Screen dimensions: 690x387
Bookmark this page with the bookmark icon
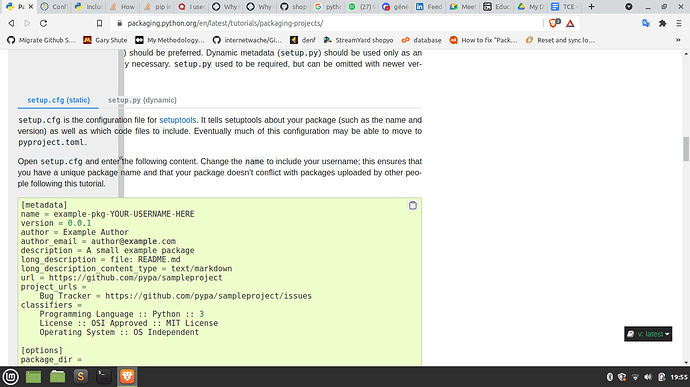coord(99,23)
